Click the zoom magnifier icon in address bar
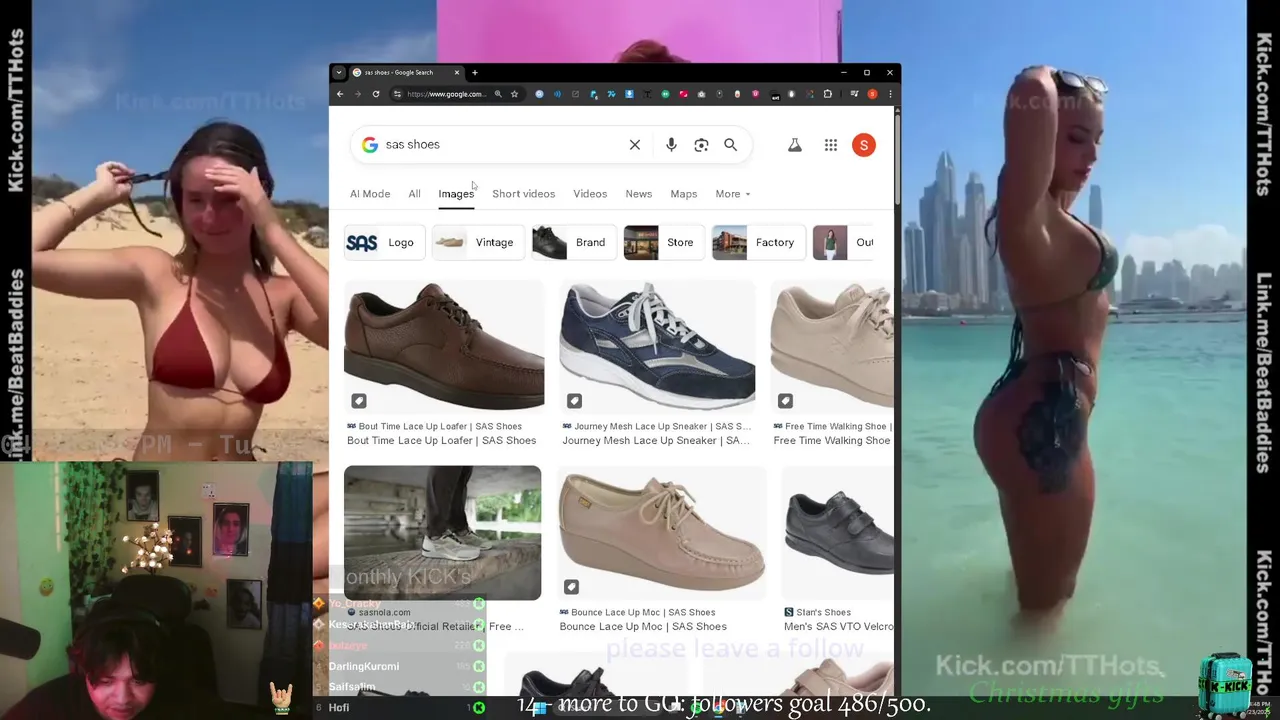The width and height of the screenshot is (1280, 720). pos(498,94)
